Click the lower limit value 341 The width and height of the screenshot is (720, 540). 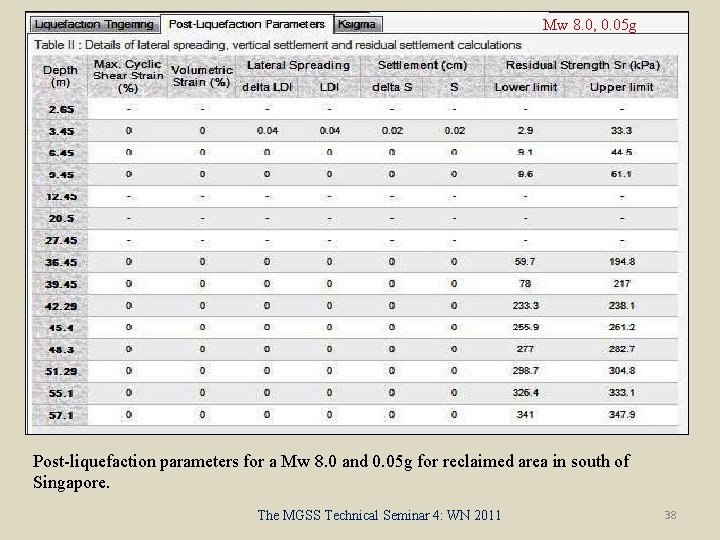point(525,415)
